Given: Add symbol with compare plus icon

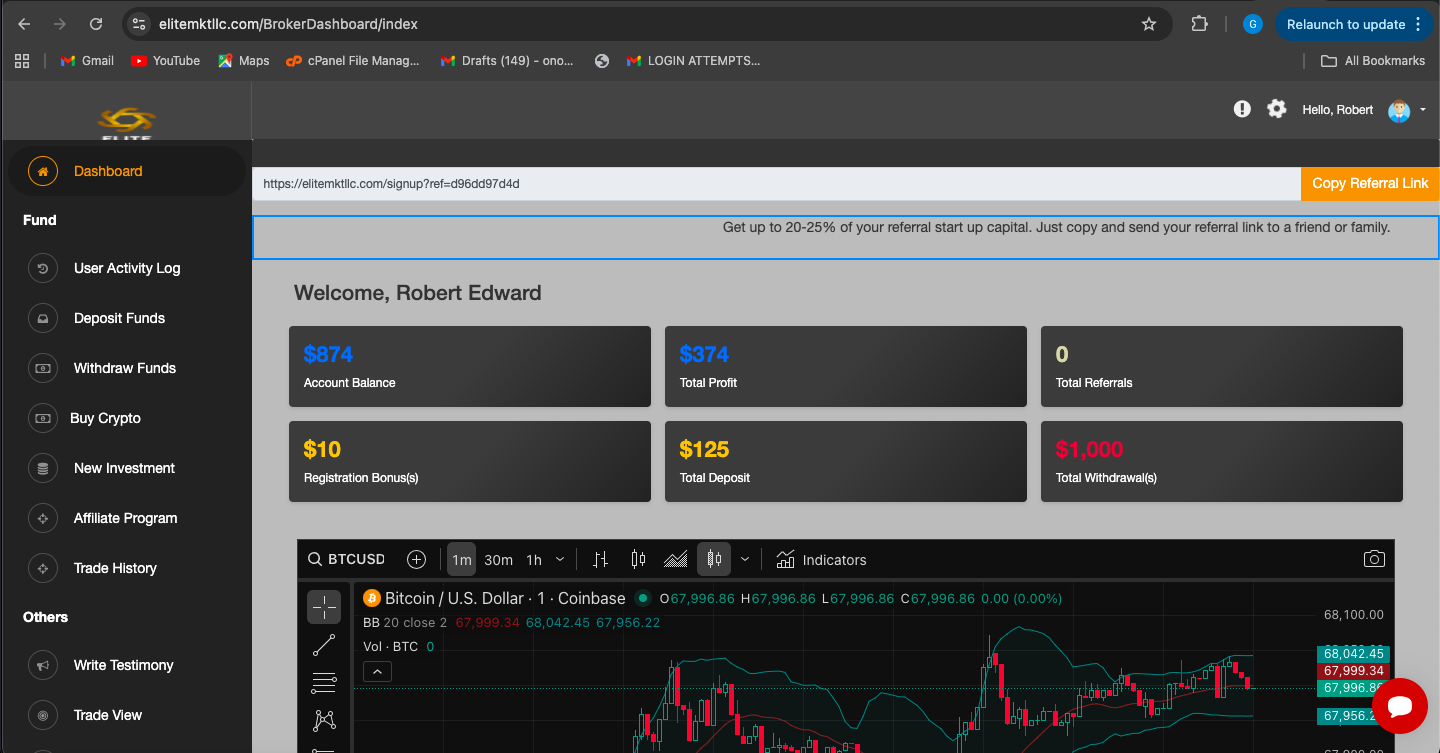Looking at the screenshot, I should click(x=417, y=559).
